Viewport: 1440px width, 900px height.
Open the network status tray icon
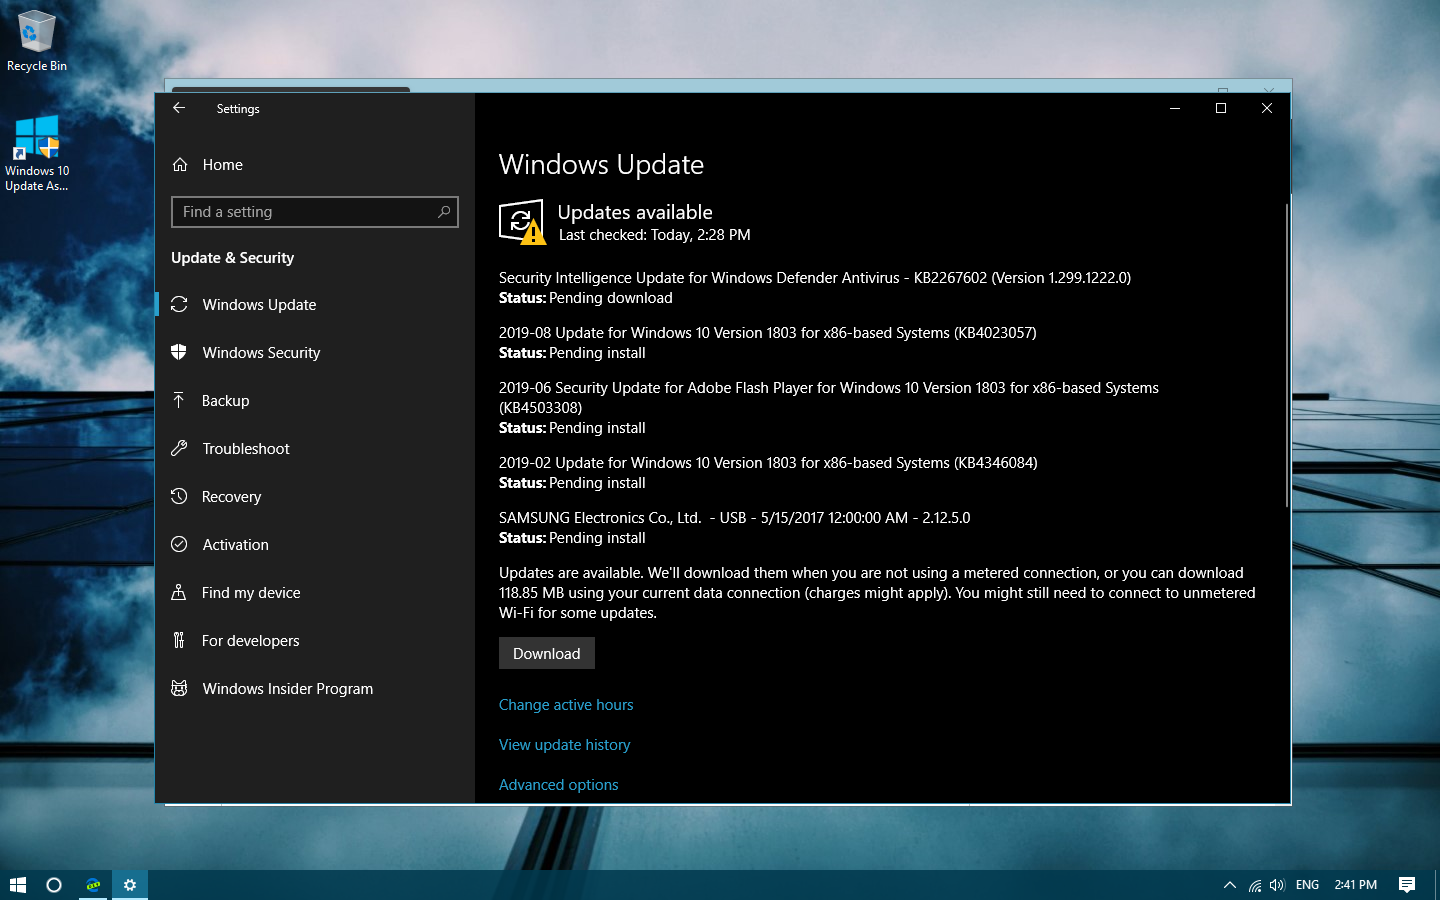tap(1255, 885)
